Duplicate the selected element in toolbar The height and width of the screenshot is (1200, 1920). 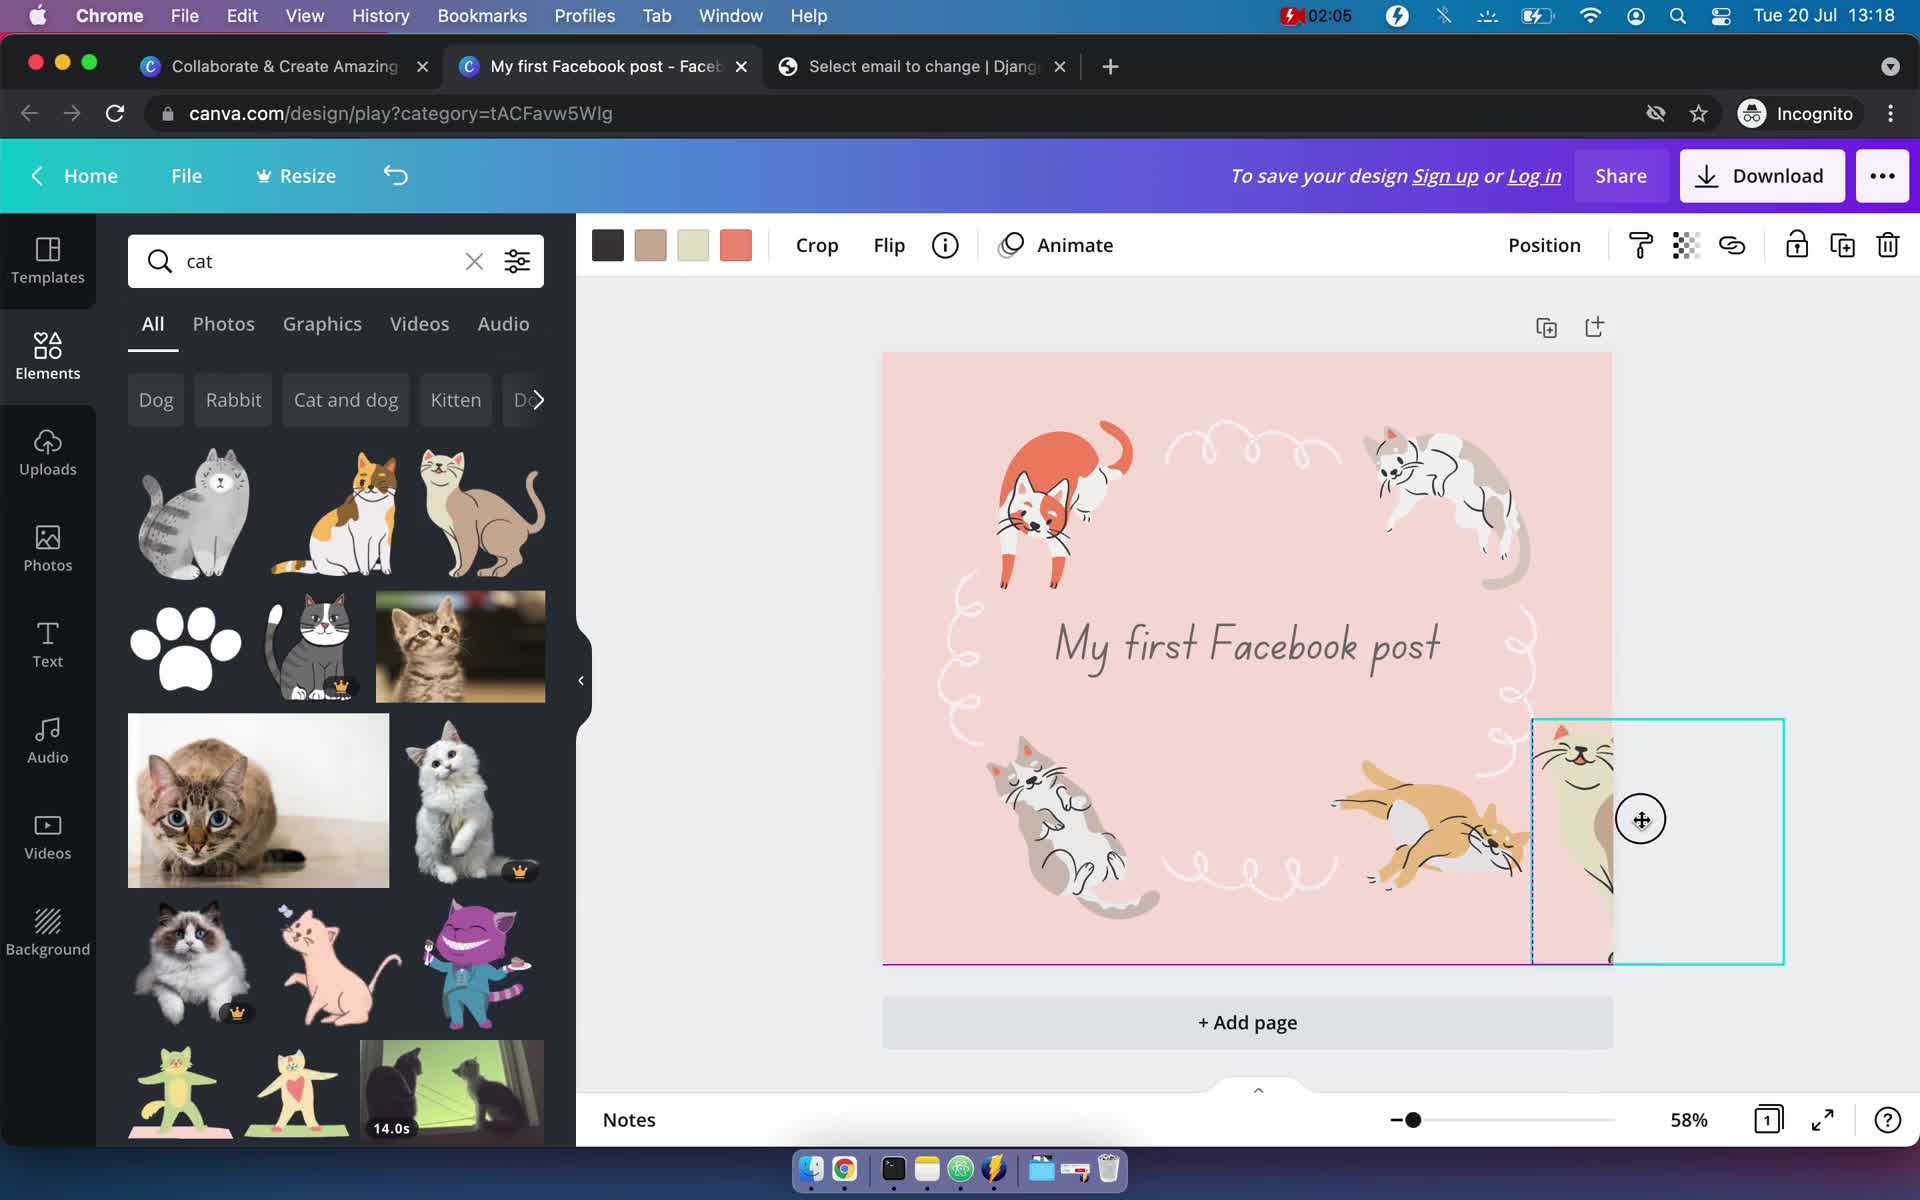tap(1842, 245)
